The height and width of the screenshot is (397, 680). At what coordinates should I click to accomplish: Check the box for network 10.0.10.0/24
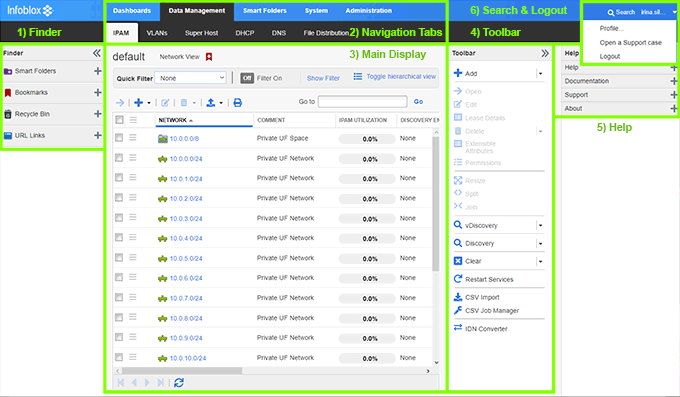119,357
